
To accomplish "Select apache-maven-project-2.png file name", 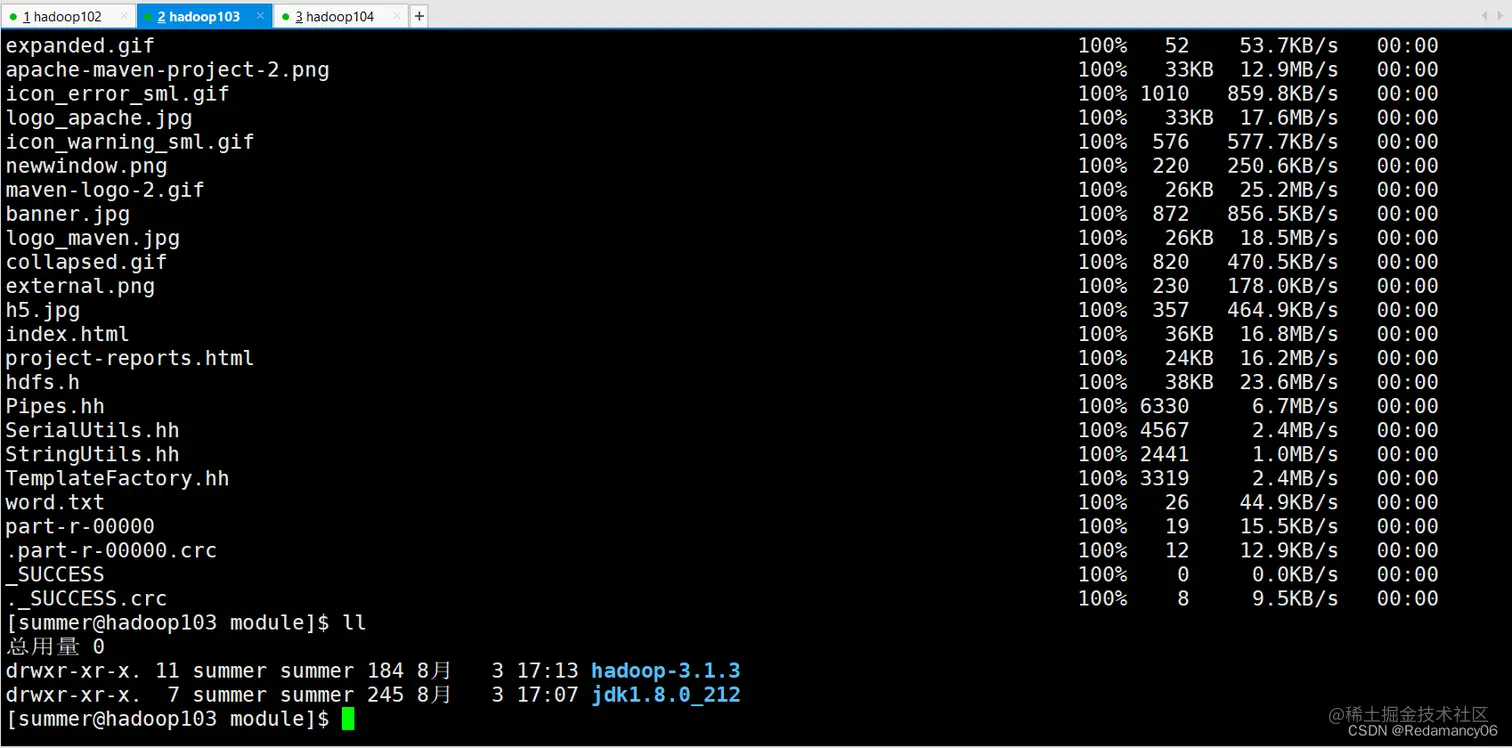I will (167, 69).
